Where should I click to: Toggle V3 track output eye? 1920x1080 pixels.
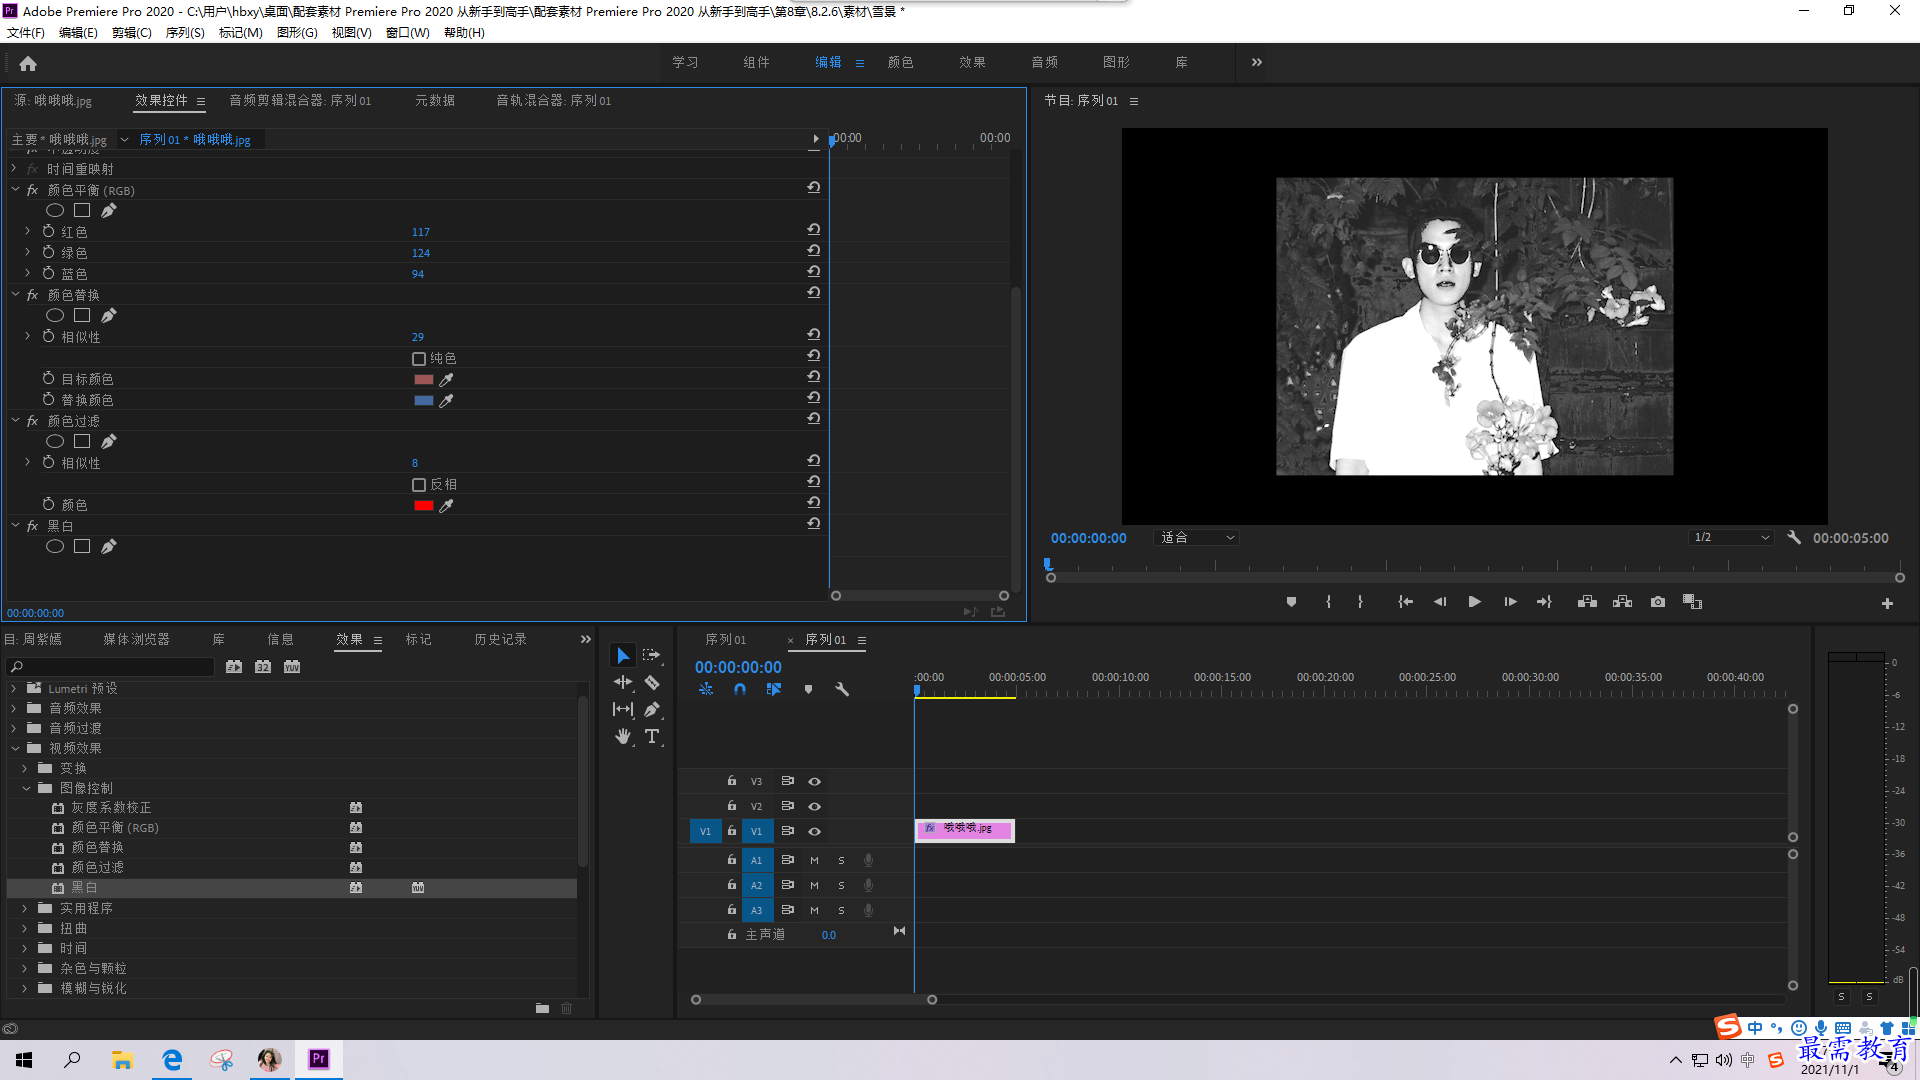814,781
